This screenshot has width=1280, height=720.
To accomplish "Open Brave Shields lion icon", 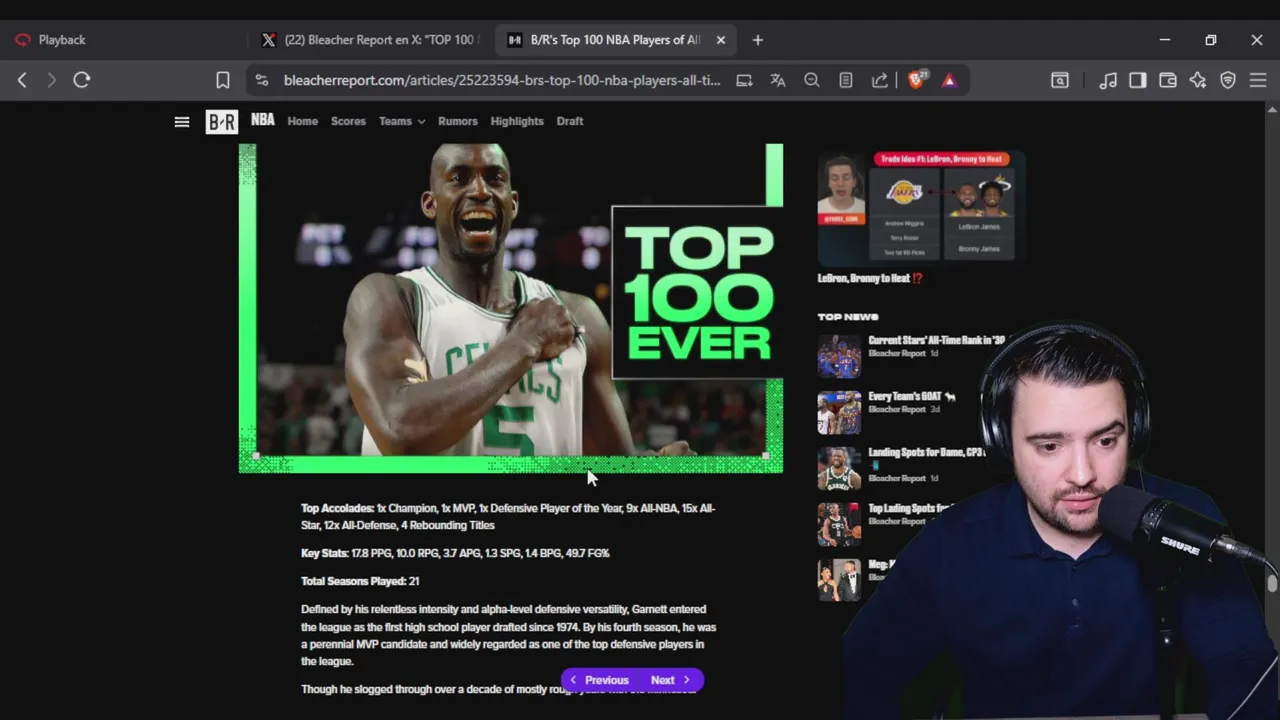I will point(916,80).
